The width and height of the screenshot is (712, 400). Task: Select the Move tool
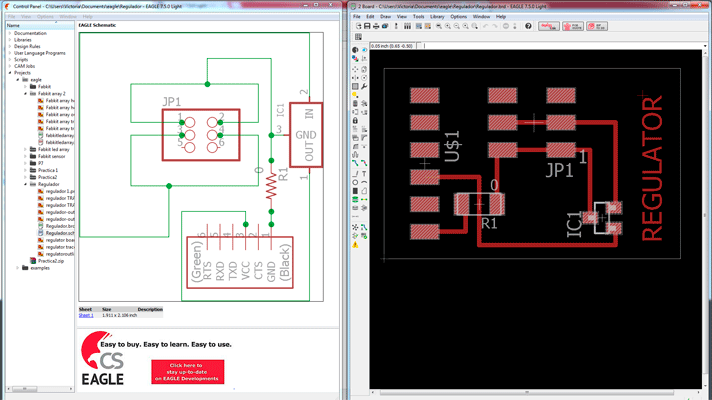pyautogui.click(x=355, y=69)
